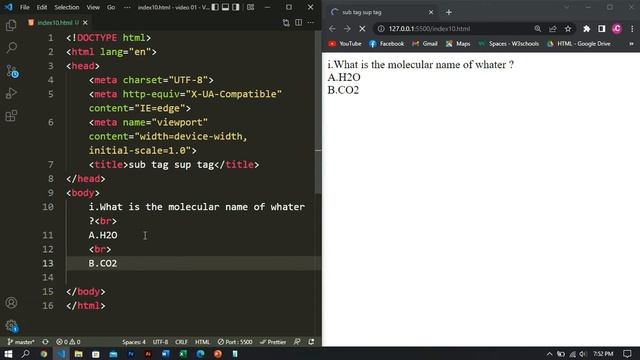Open the errors and warnings count
The height and width of the screenshot is (360, 640).
click(68, 342)
